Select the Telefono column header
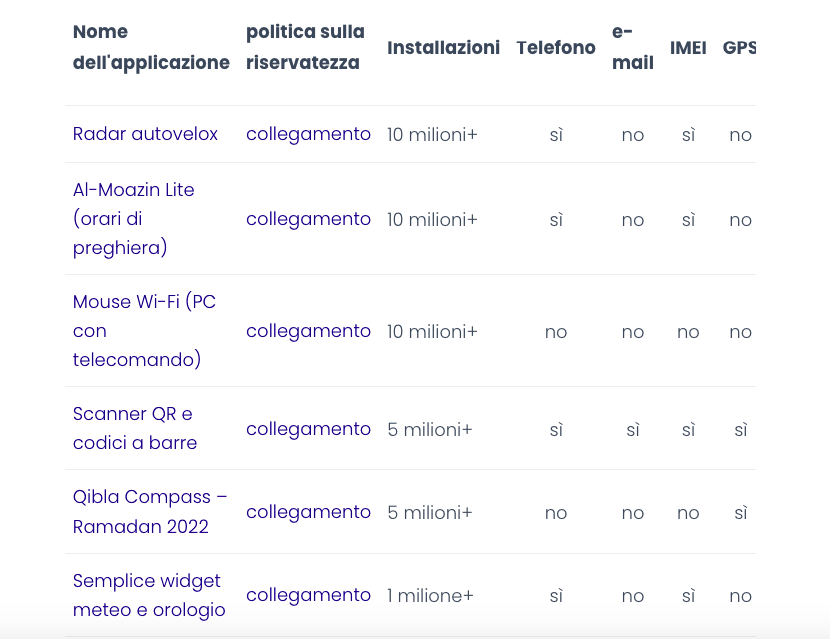The height and width of the screenshot is (639, 830). [556, 47]
